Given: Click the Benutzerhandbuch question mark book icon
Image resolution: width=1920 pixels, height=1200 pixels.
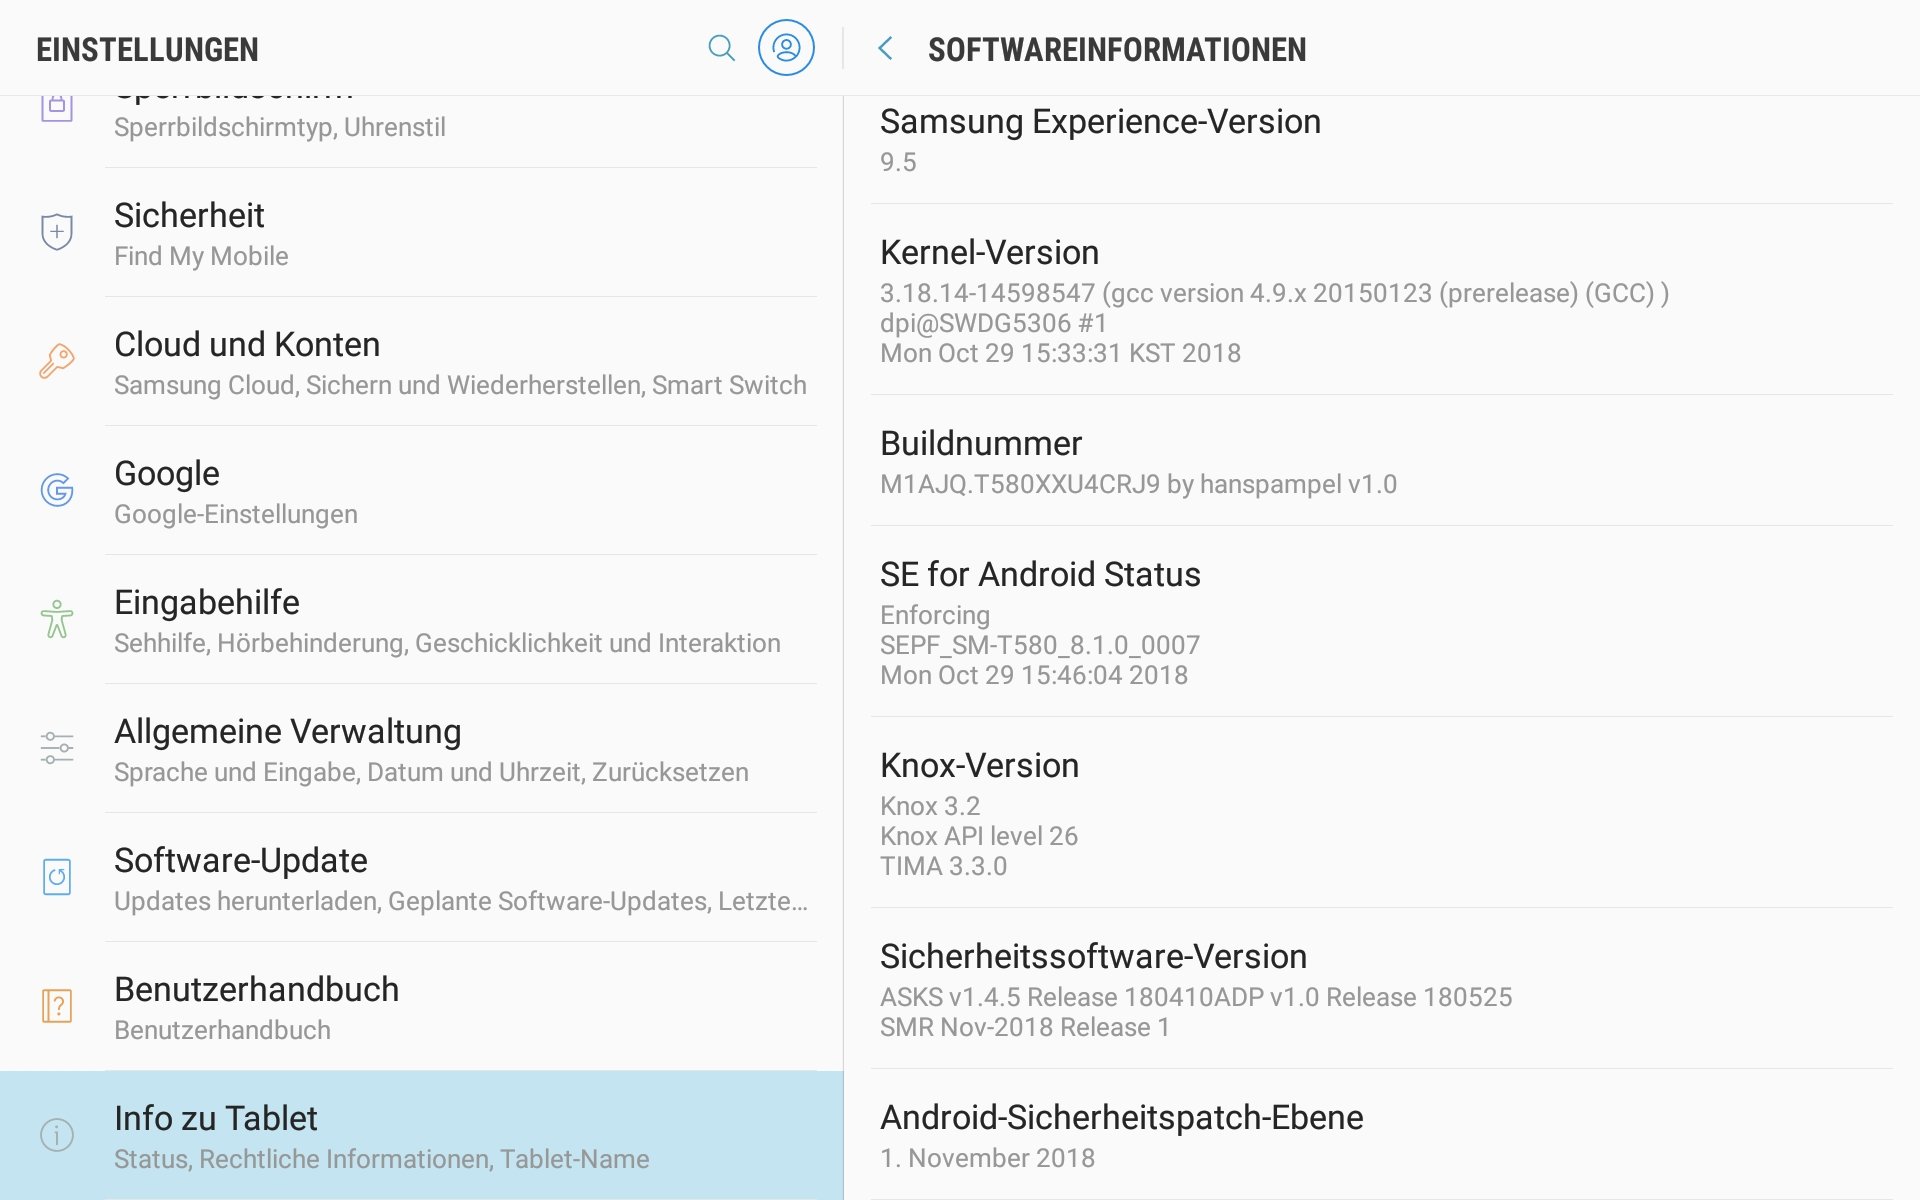Looking at the screenshot, I should [57, 1006].
